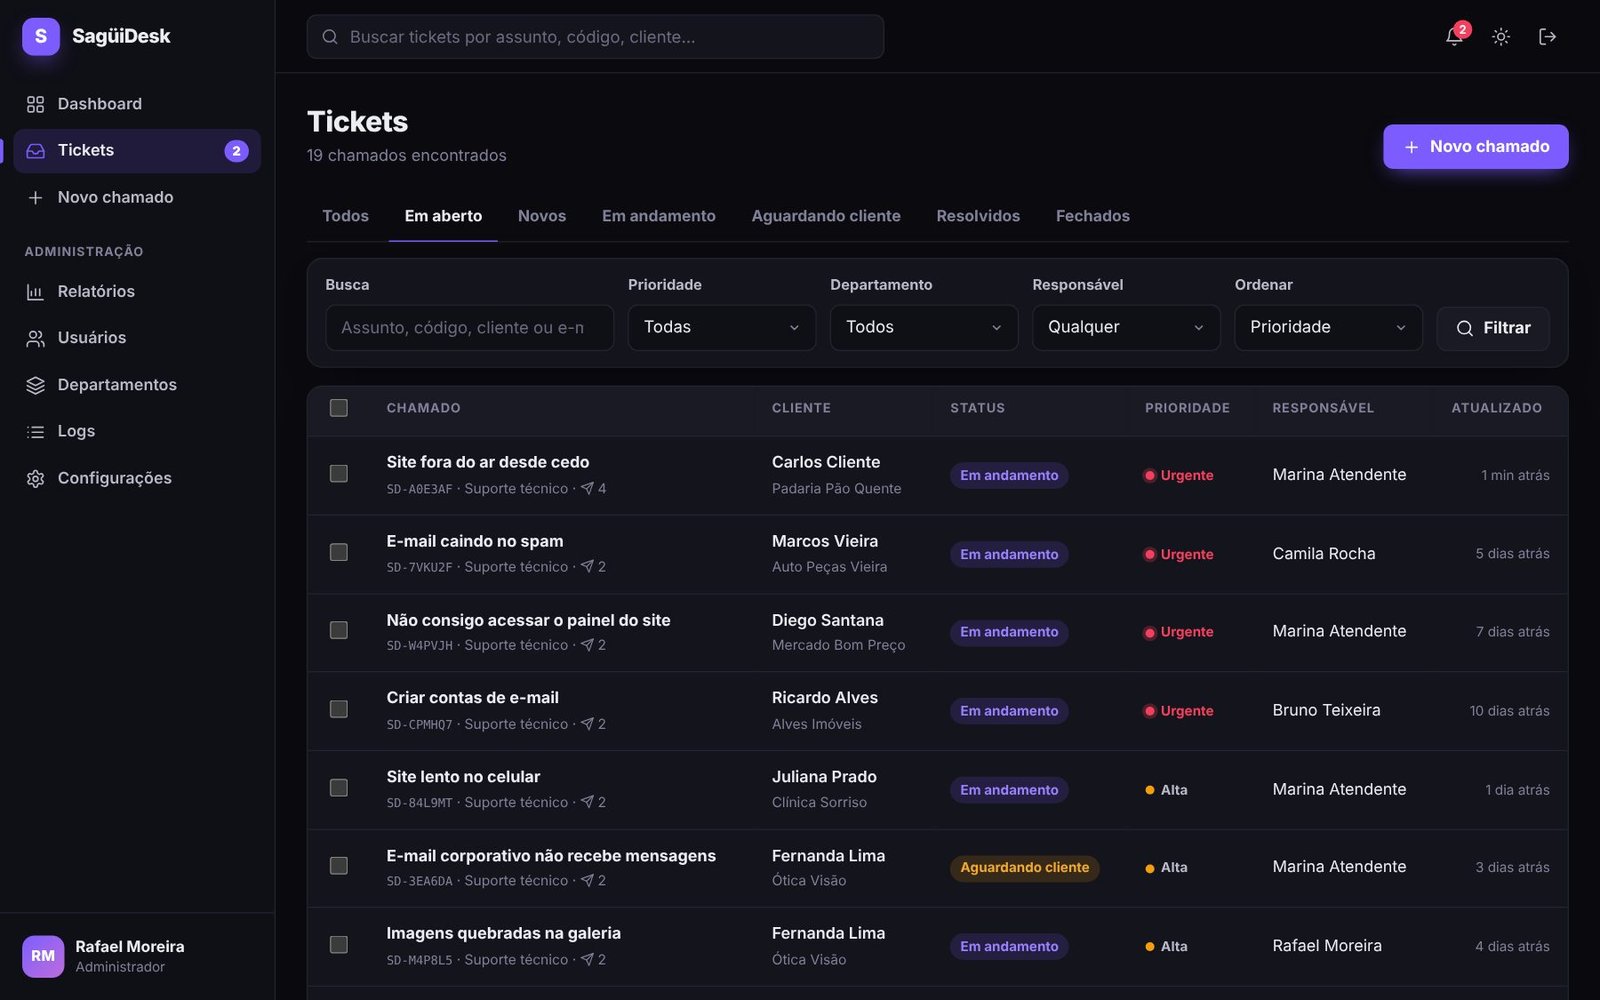Click 'Camila Rocha' in responsável column
The width and height of the screenshot is (1600, 1000).
[1323, 554]
